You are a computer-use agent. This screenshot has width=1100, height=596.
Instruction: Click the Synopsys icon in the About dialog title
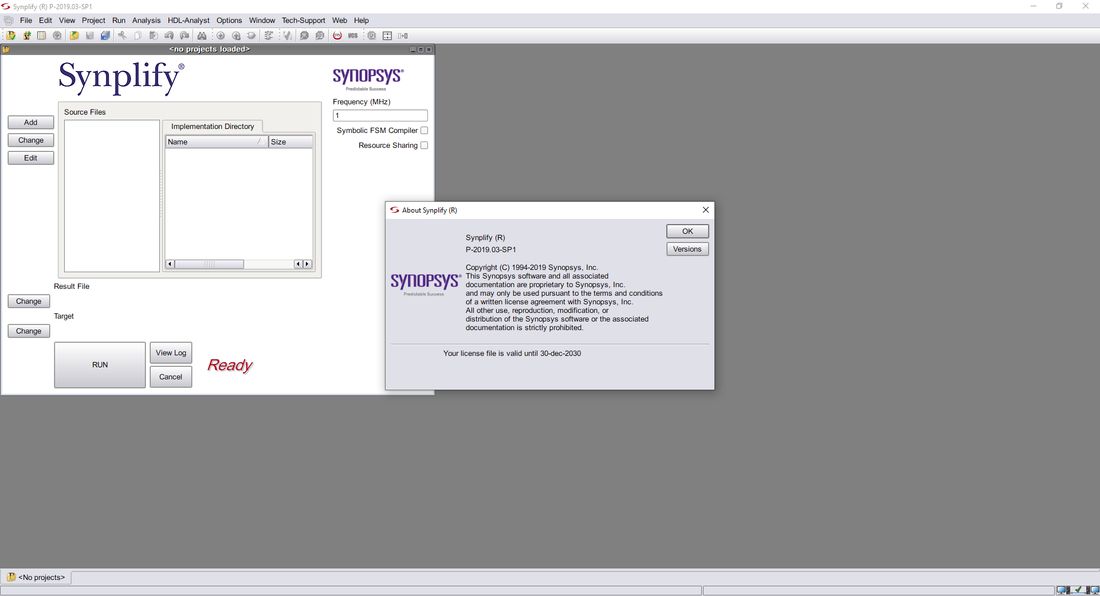[394, 210]
